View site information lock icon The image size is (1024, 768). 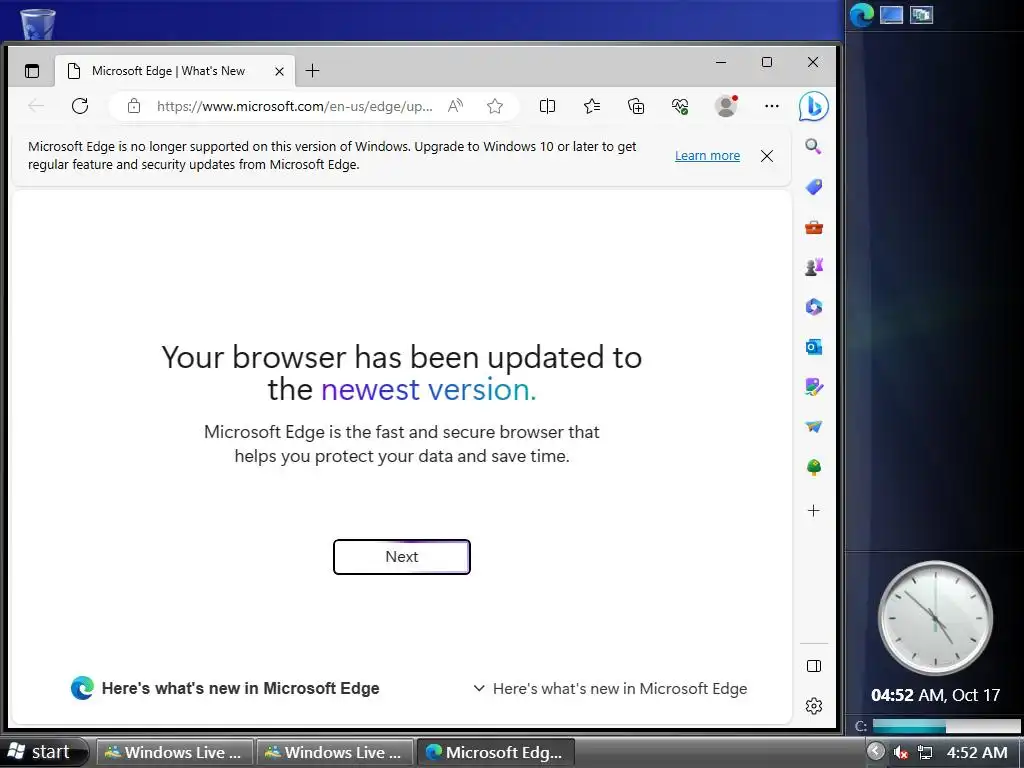(x=134, y=106)
